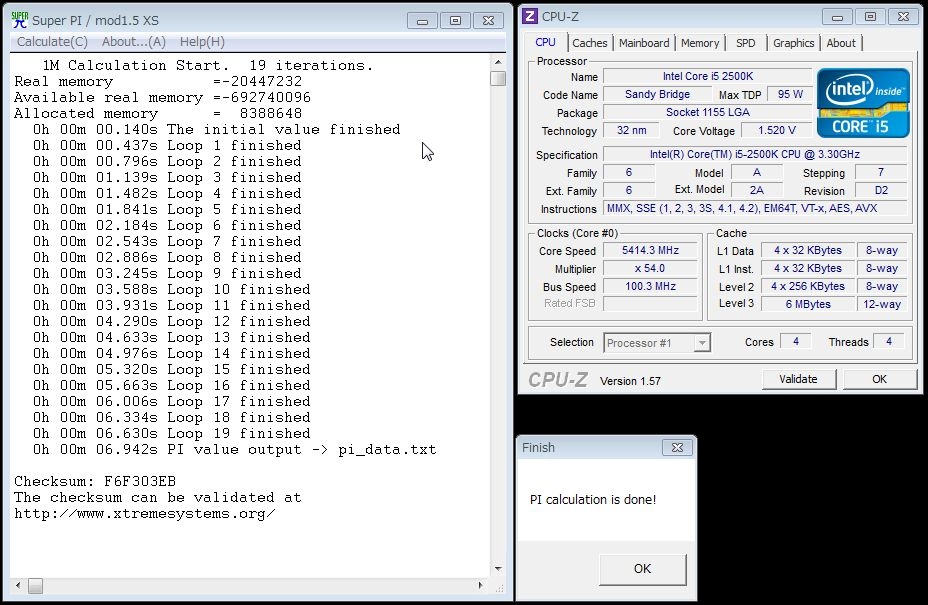Click OK in the Finish dialog
Image resolution: width=928 pixels, height=605 pixels.
pos(642,569)
